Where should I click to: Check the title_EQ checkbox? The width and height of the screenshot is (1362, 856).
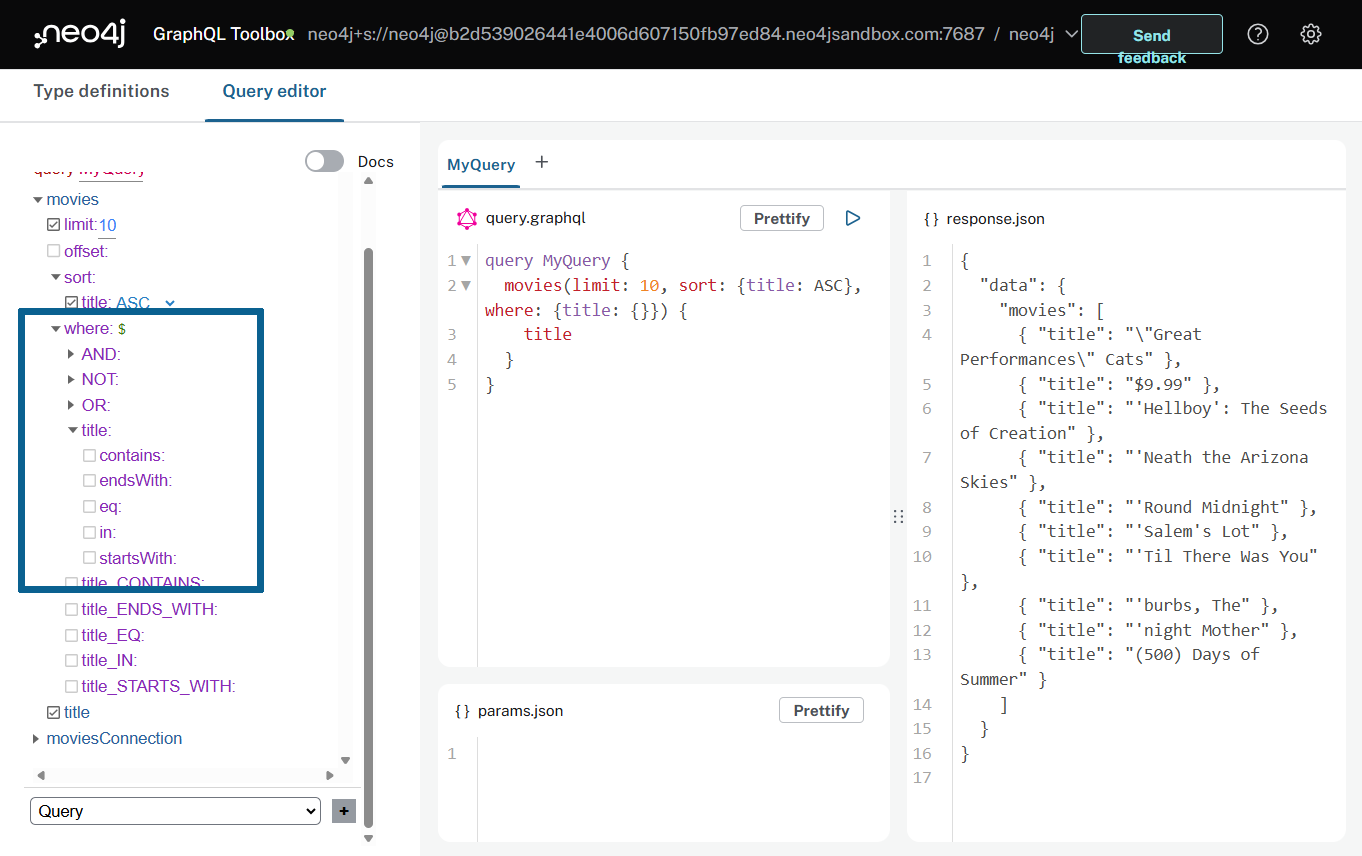72,635
